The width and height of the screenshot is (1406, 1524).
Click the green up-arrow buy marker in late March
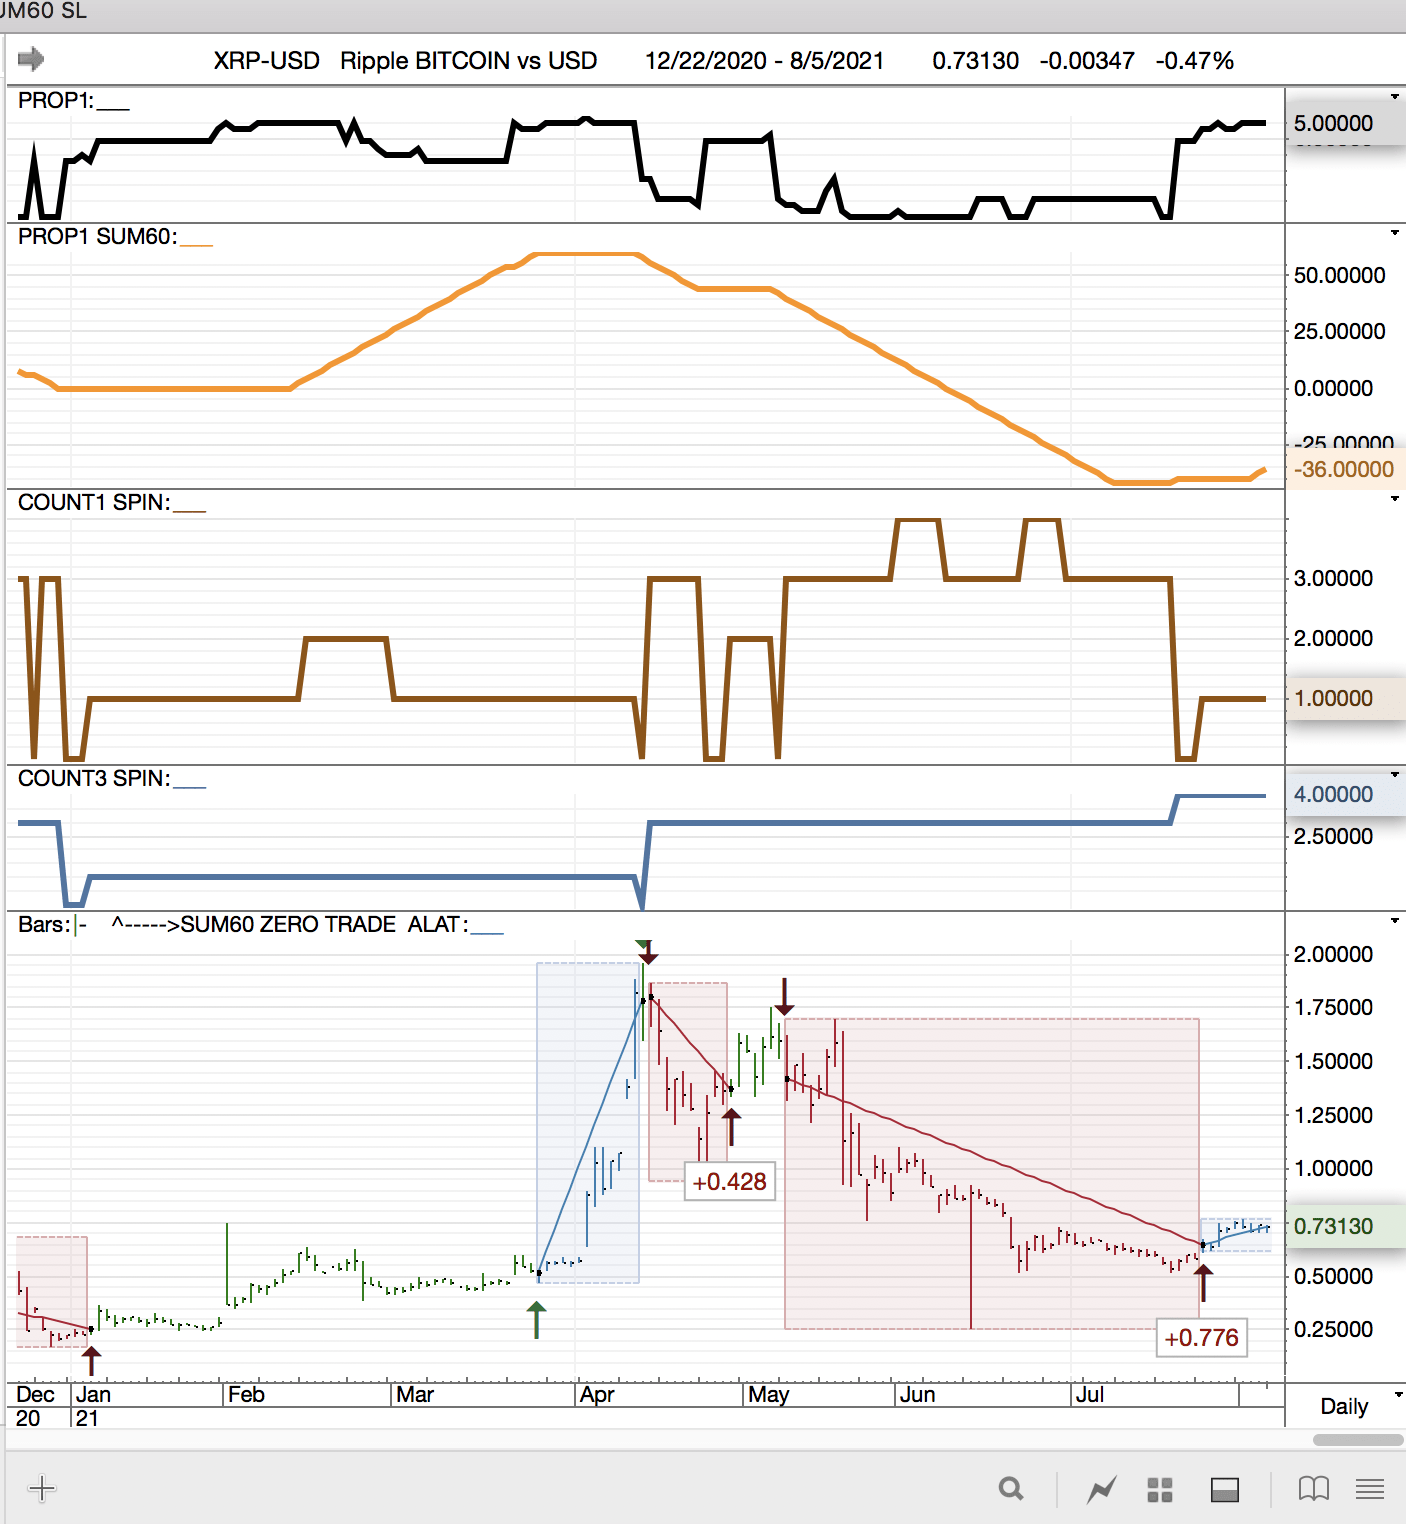tap(537, 1320)
